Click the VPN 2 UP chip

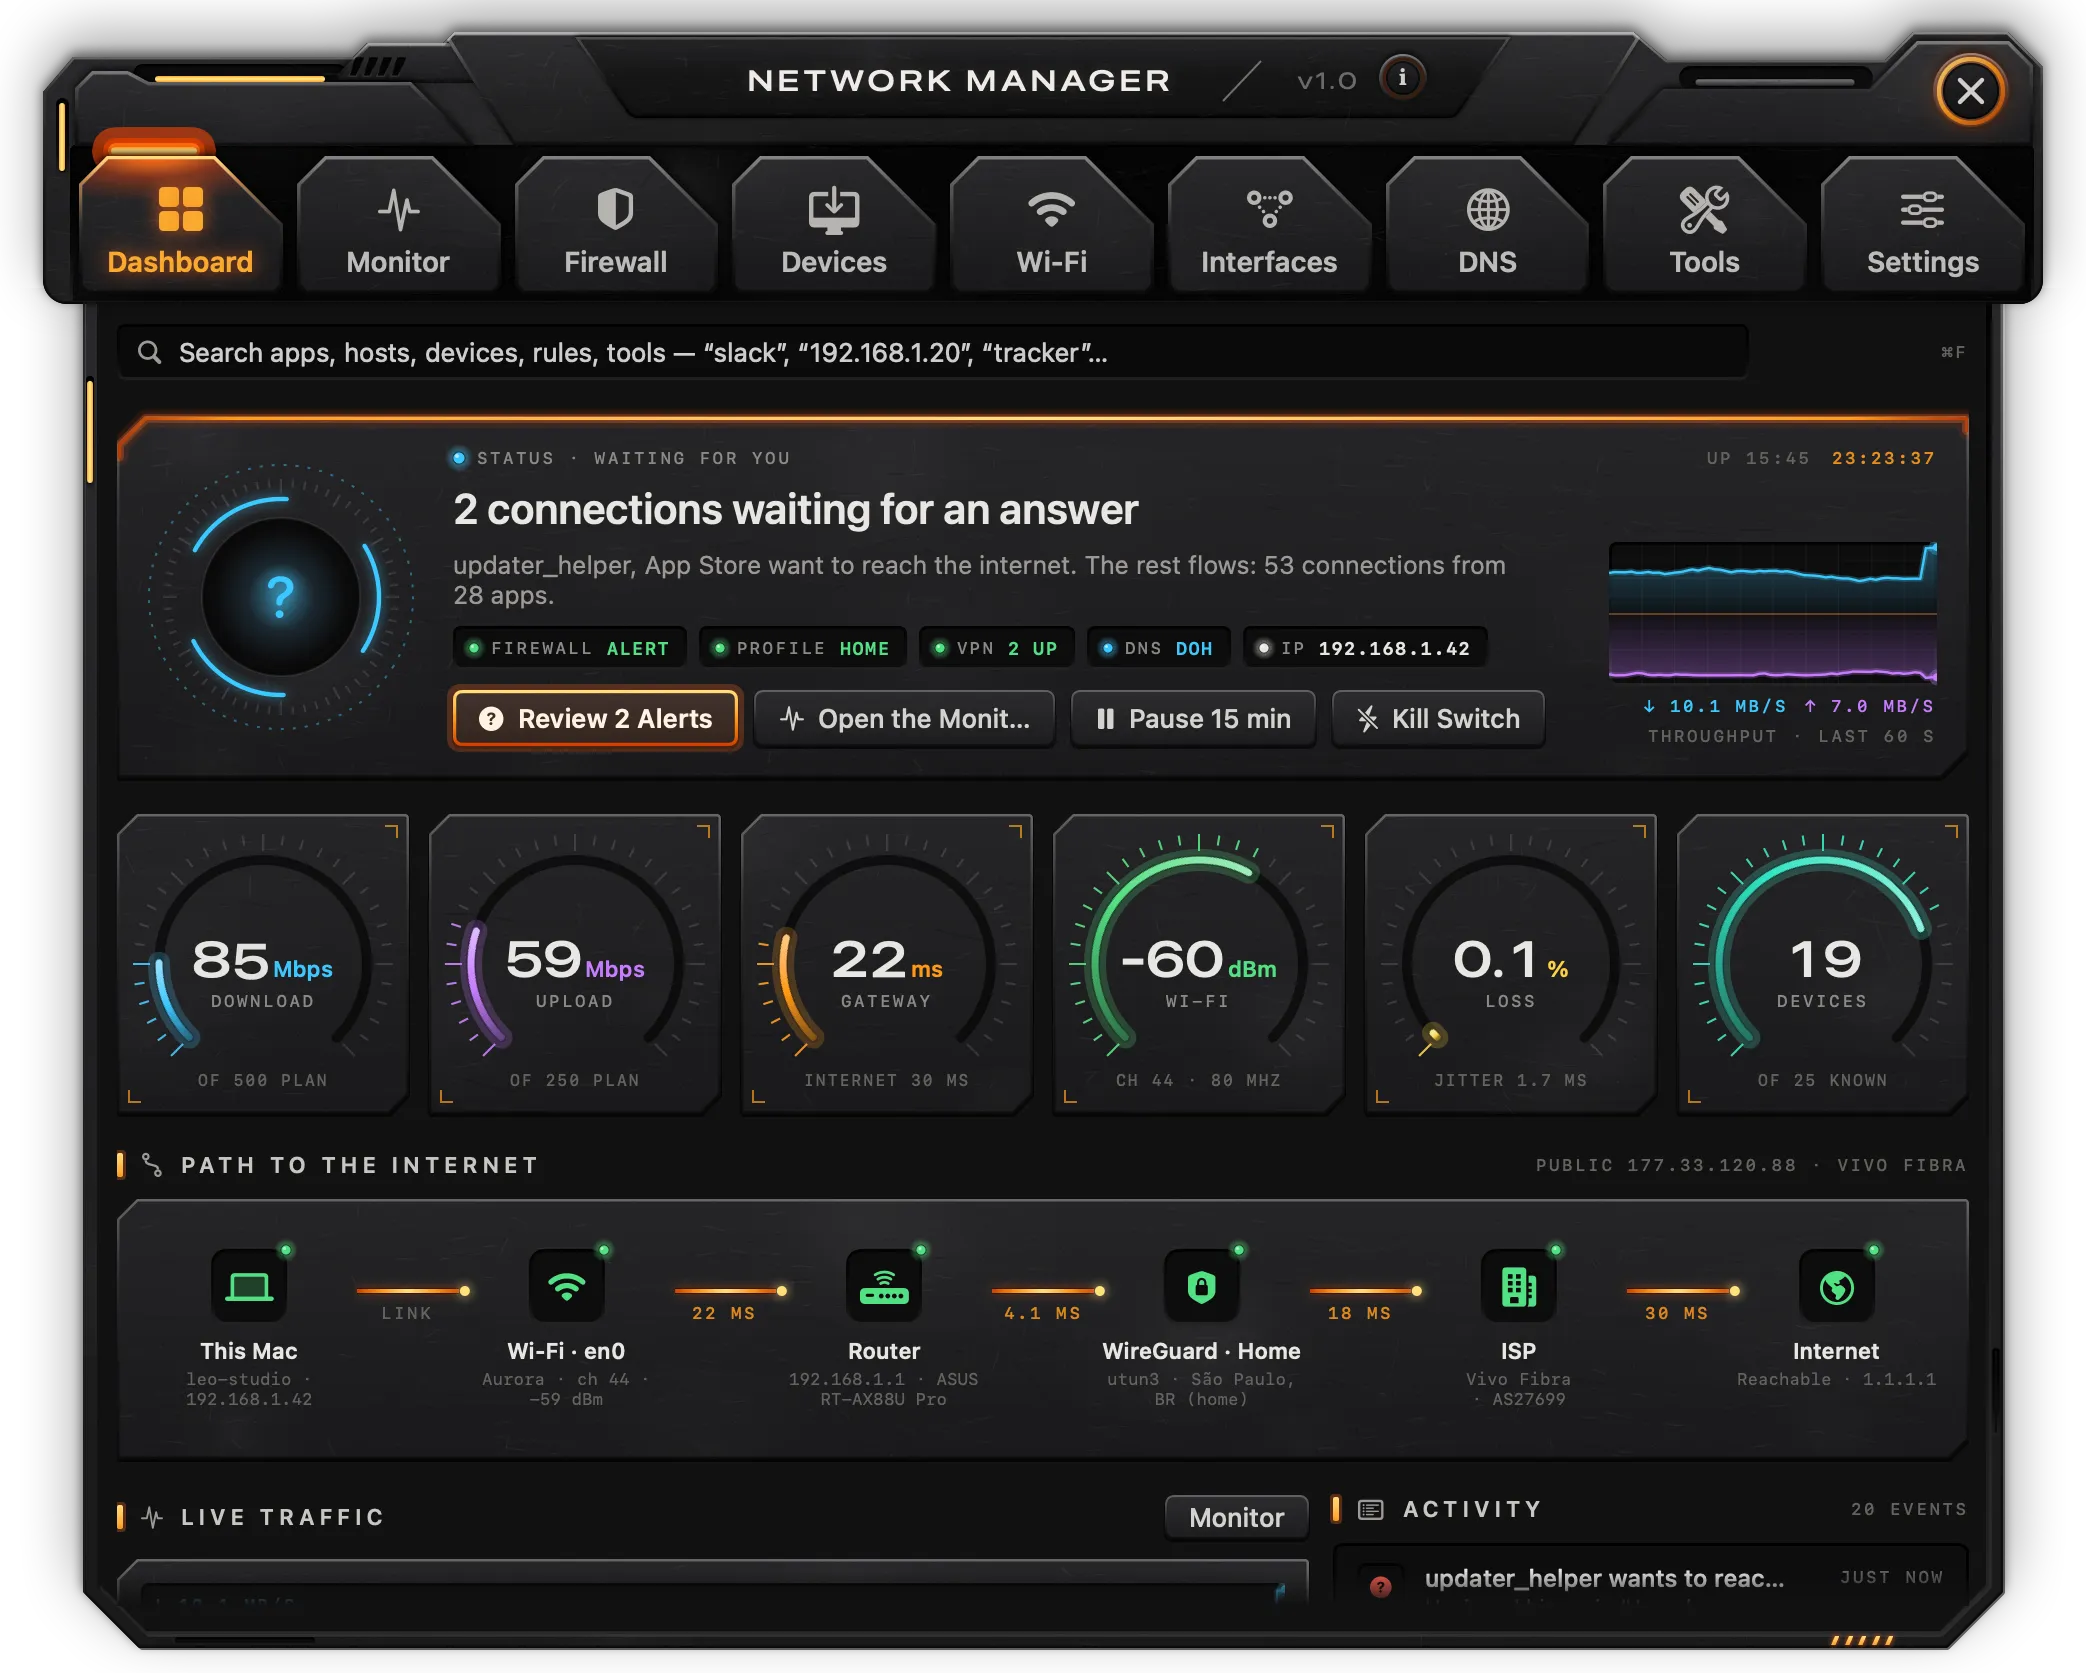[997, 648]
